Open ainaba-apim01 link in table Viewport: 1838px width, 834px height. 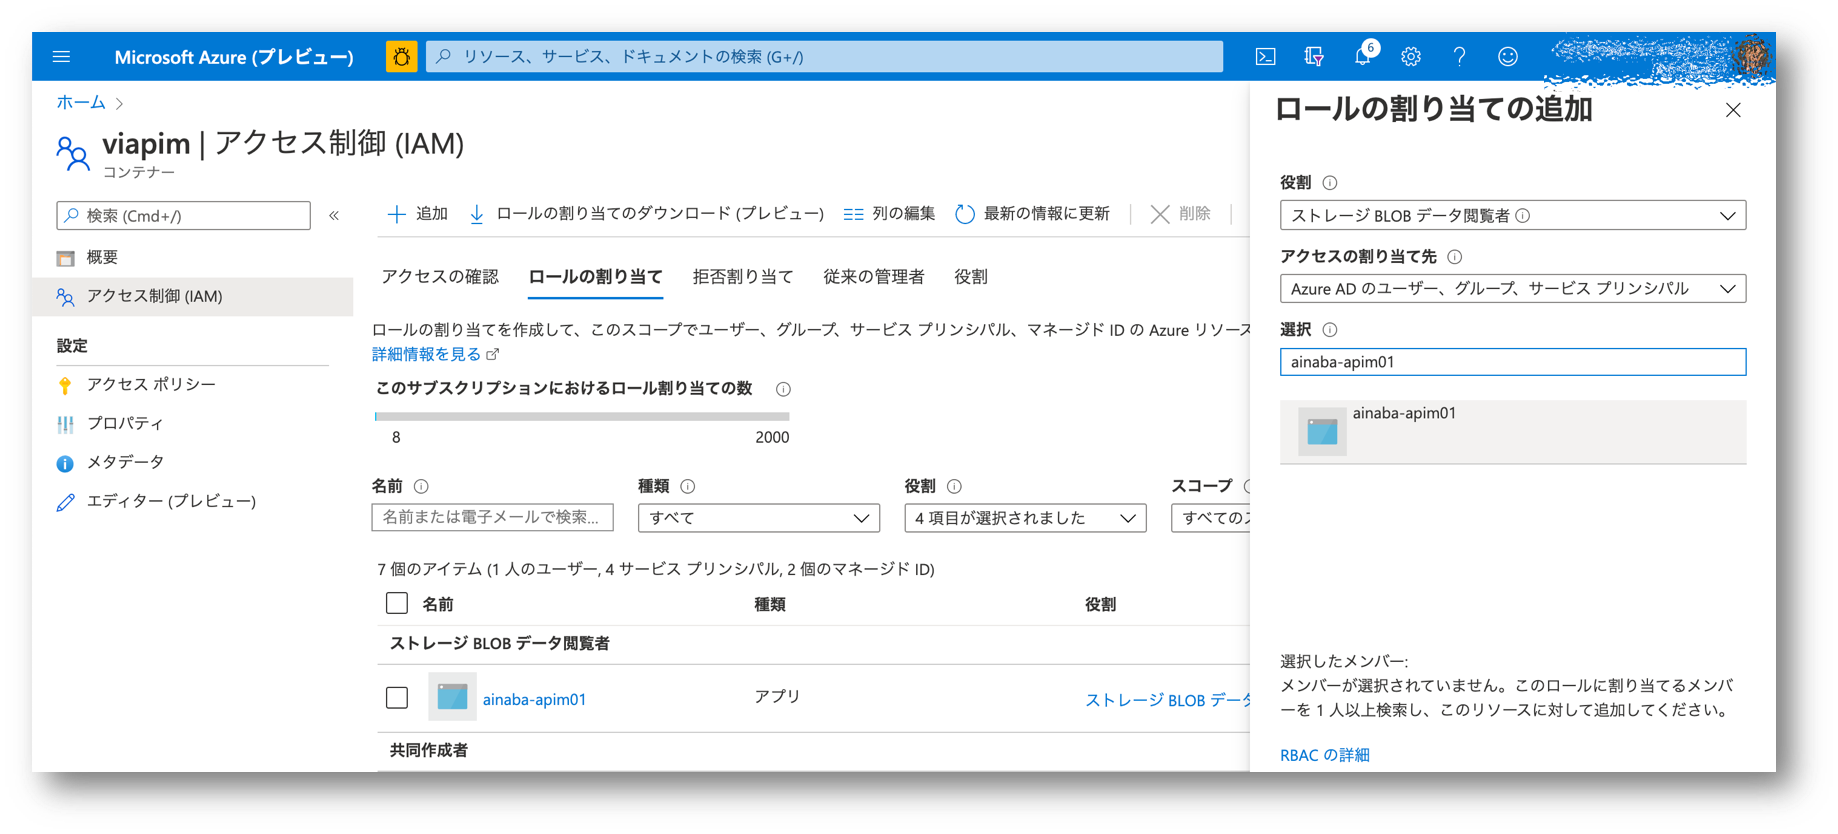pyautogui.click(x=534, y=699)
